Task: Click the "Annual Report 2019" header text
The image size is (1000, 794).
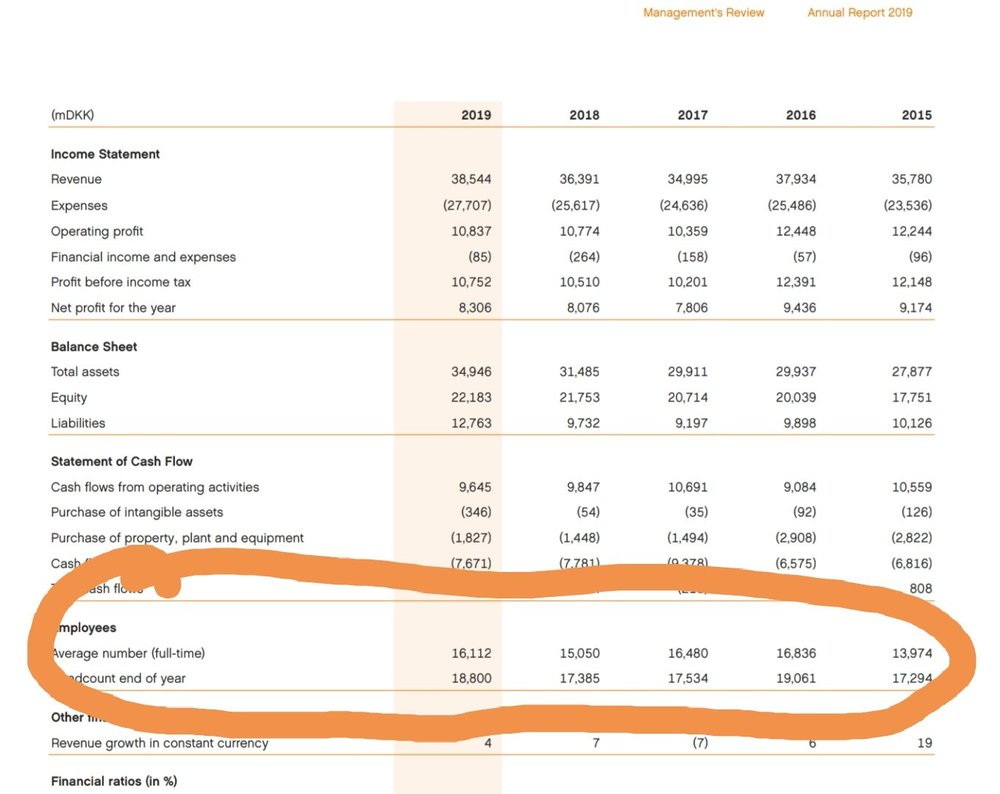Action: tap(860, 13)
